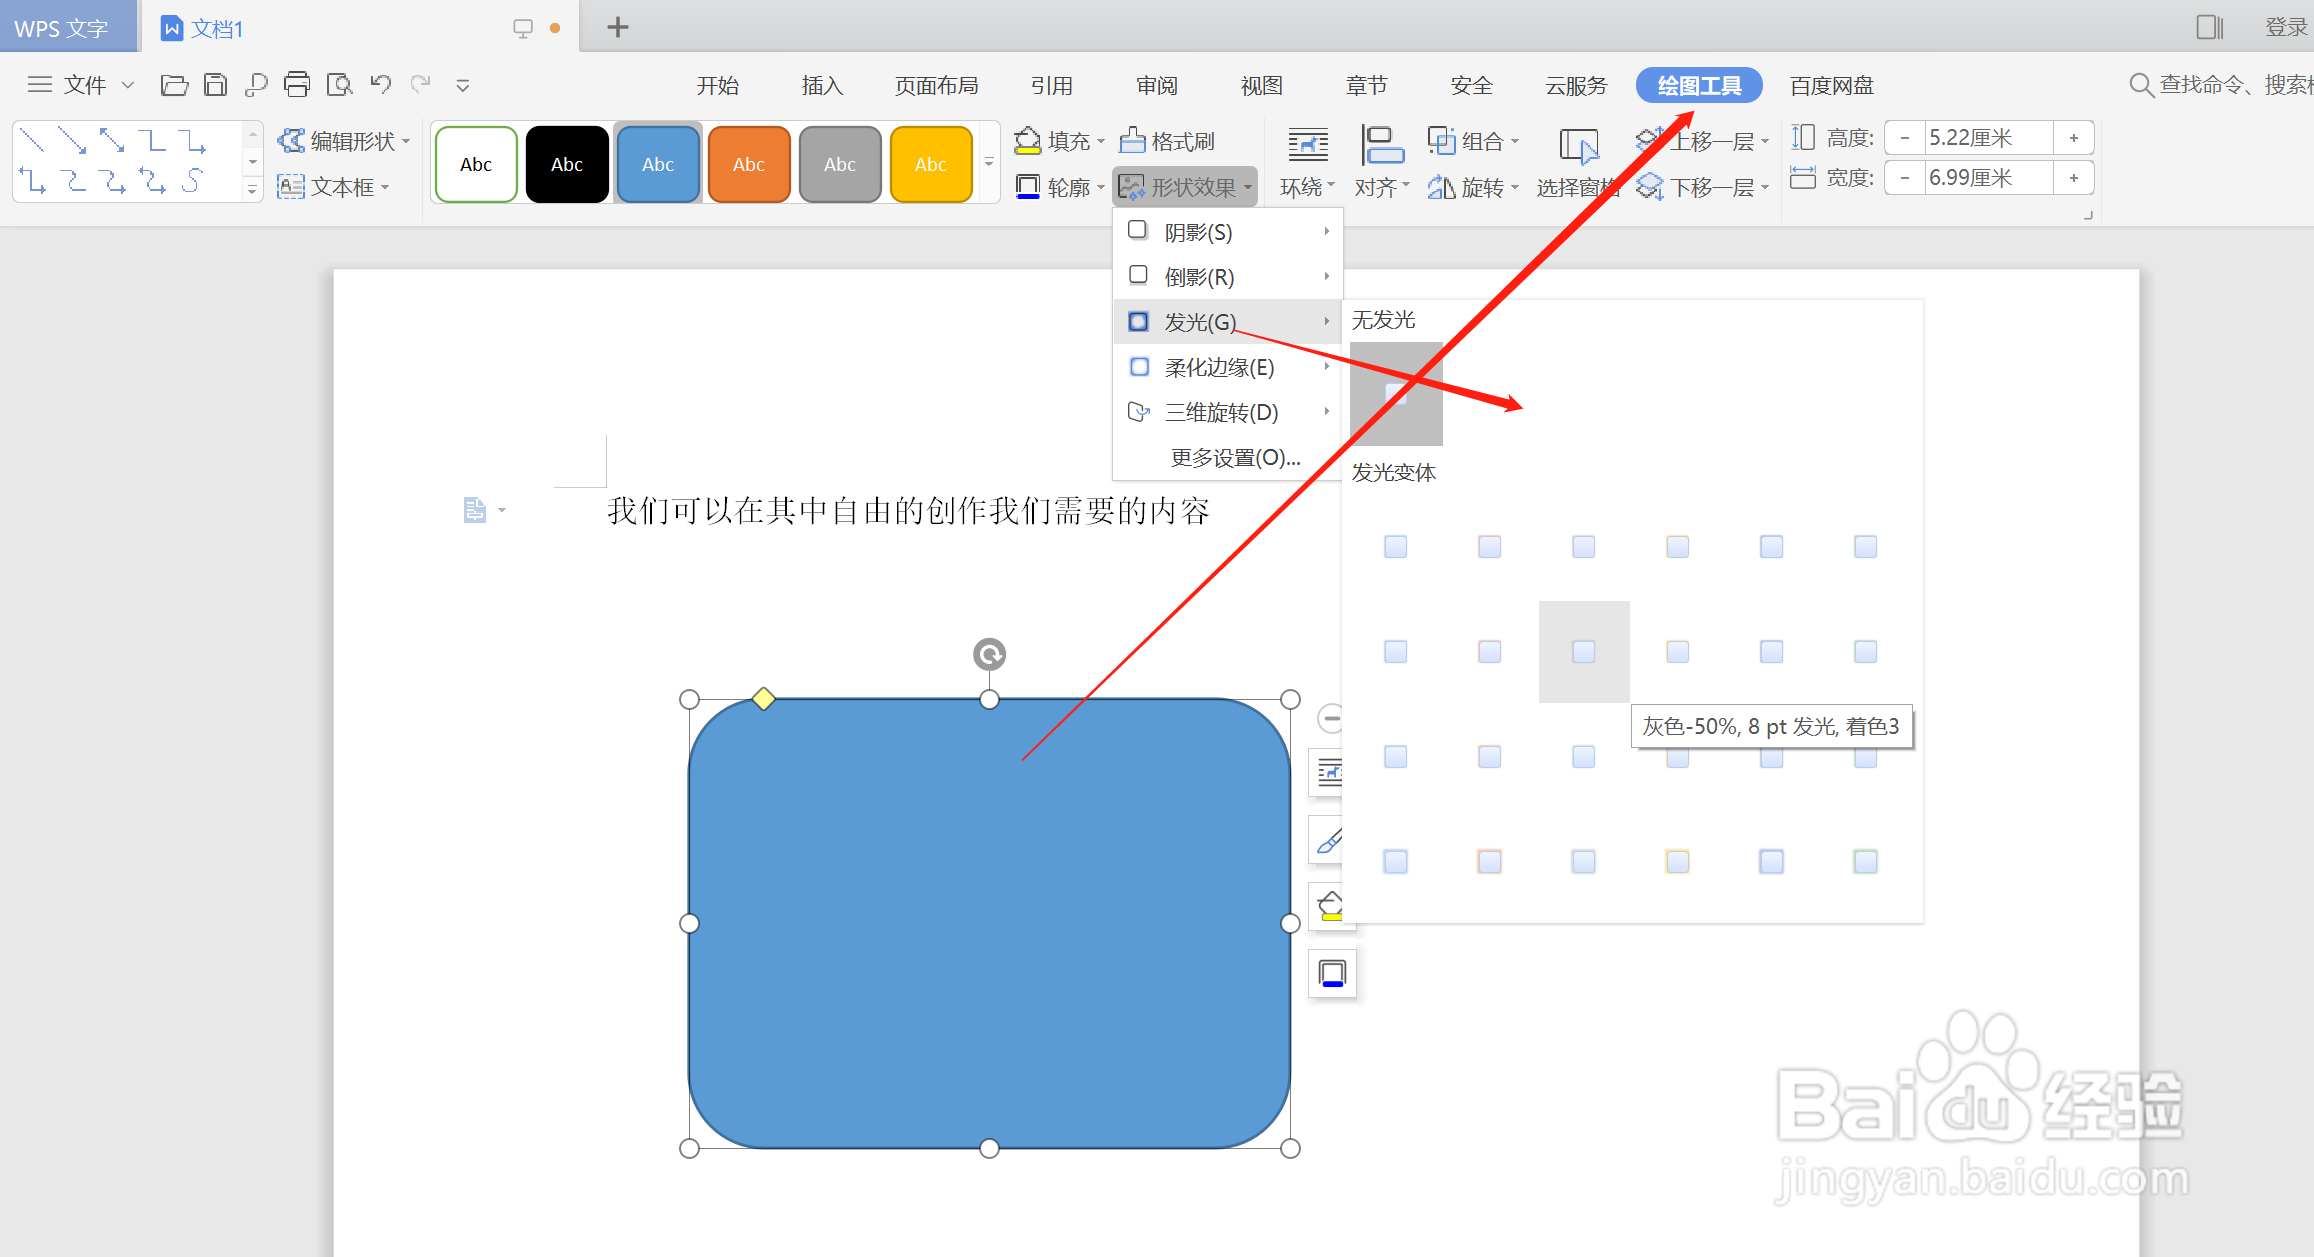Select the orange Abc shape style
This screenshot has width=2314, height=1257.
tap(748, 165)
